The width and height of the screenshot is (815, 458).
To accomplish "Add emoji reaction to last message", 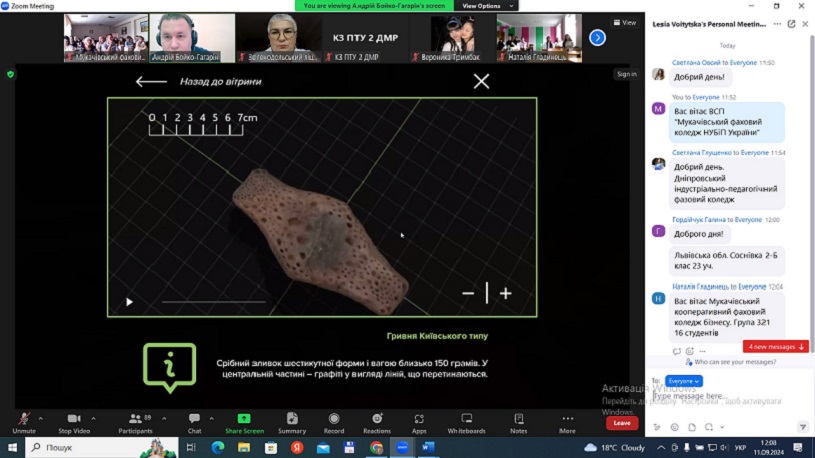I will pos(690,351).
